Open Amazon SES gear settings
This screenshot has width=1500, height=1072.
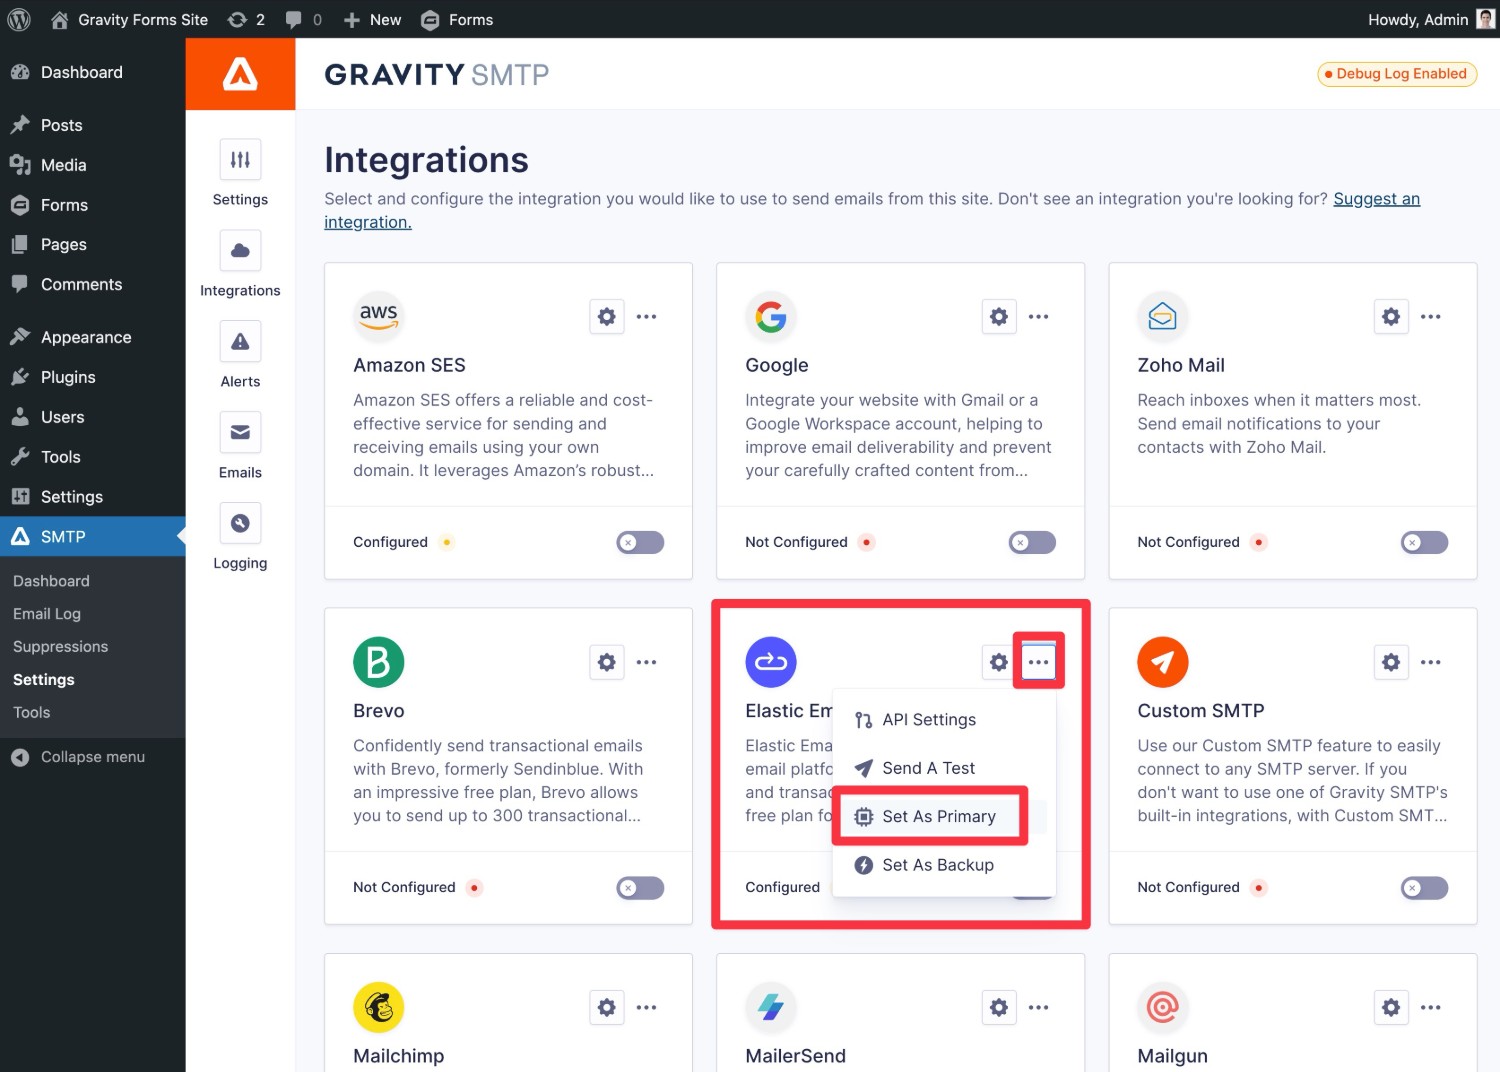click(607, 317)
